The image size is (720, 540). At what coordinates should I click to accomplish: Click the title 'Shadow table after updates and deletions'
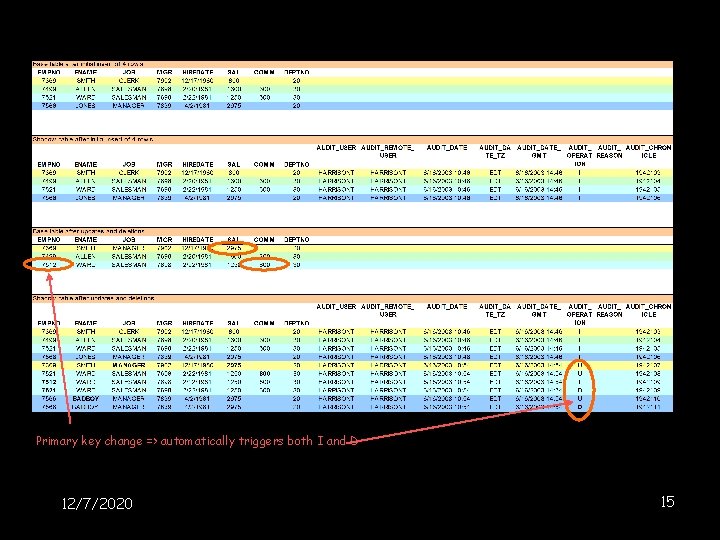93,298
